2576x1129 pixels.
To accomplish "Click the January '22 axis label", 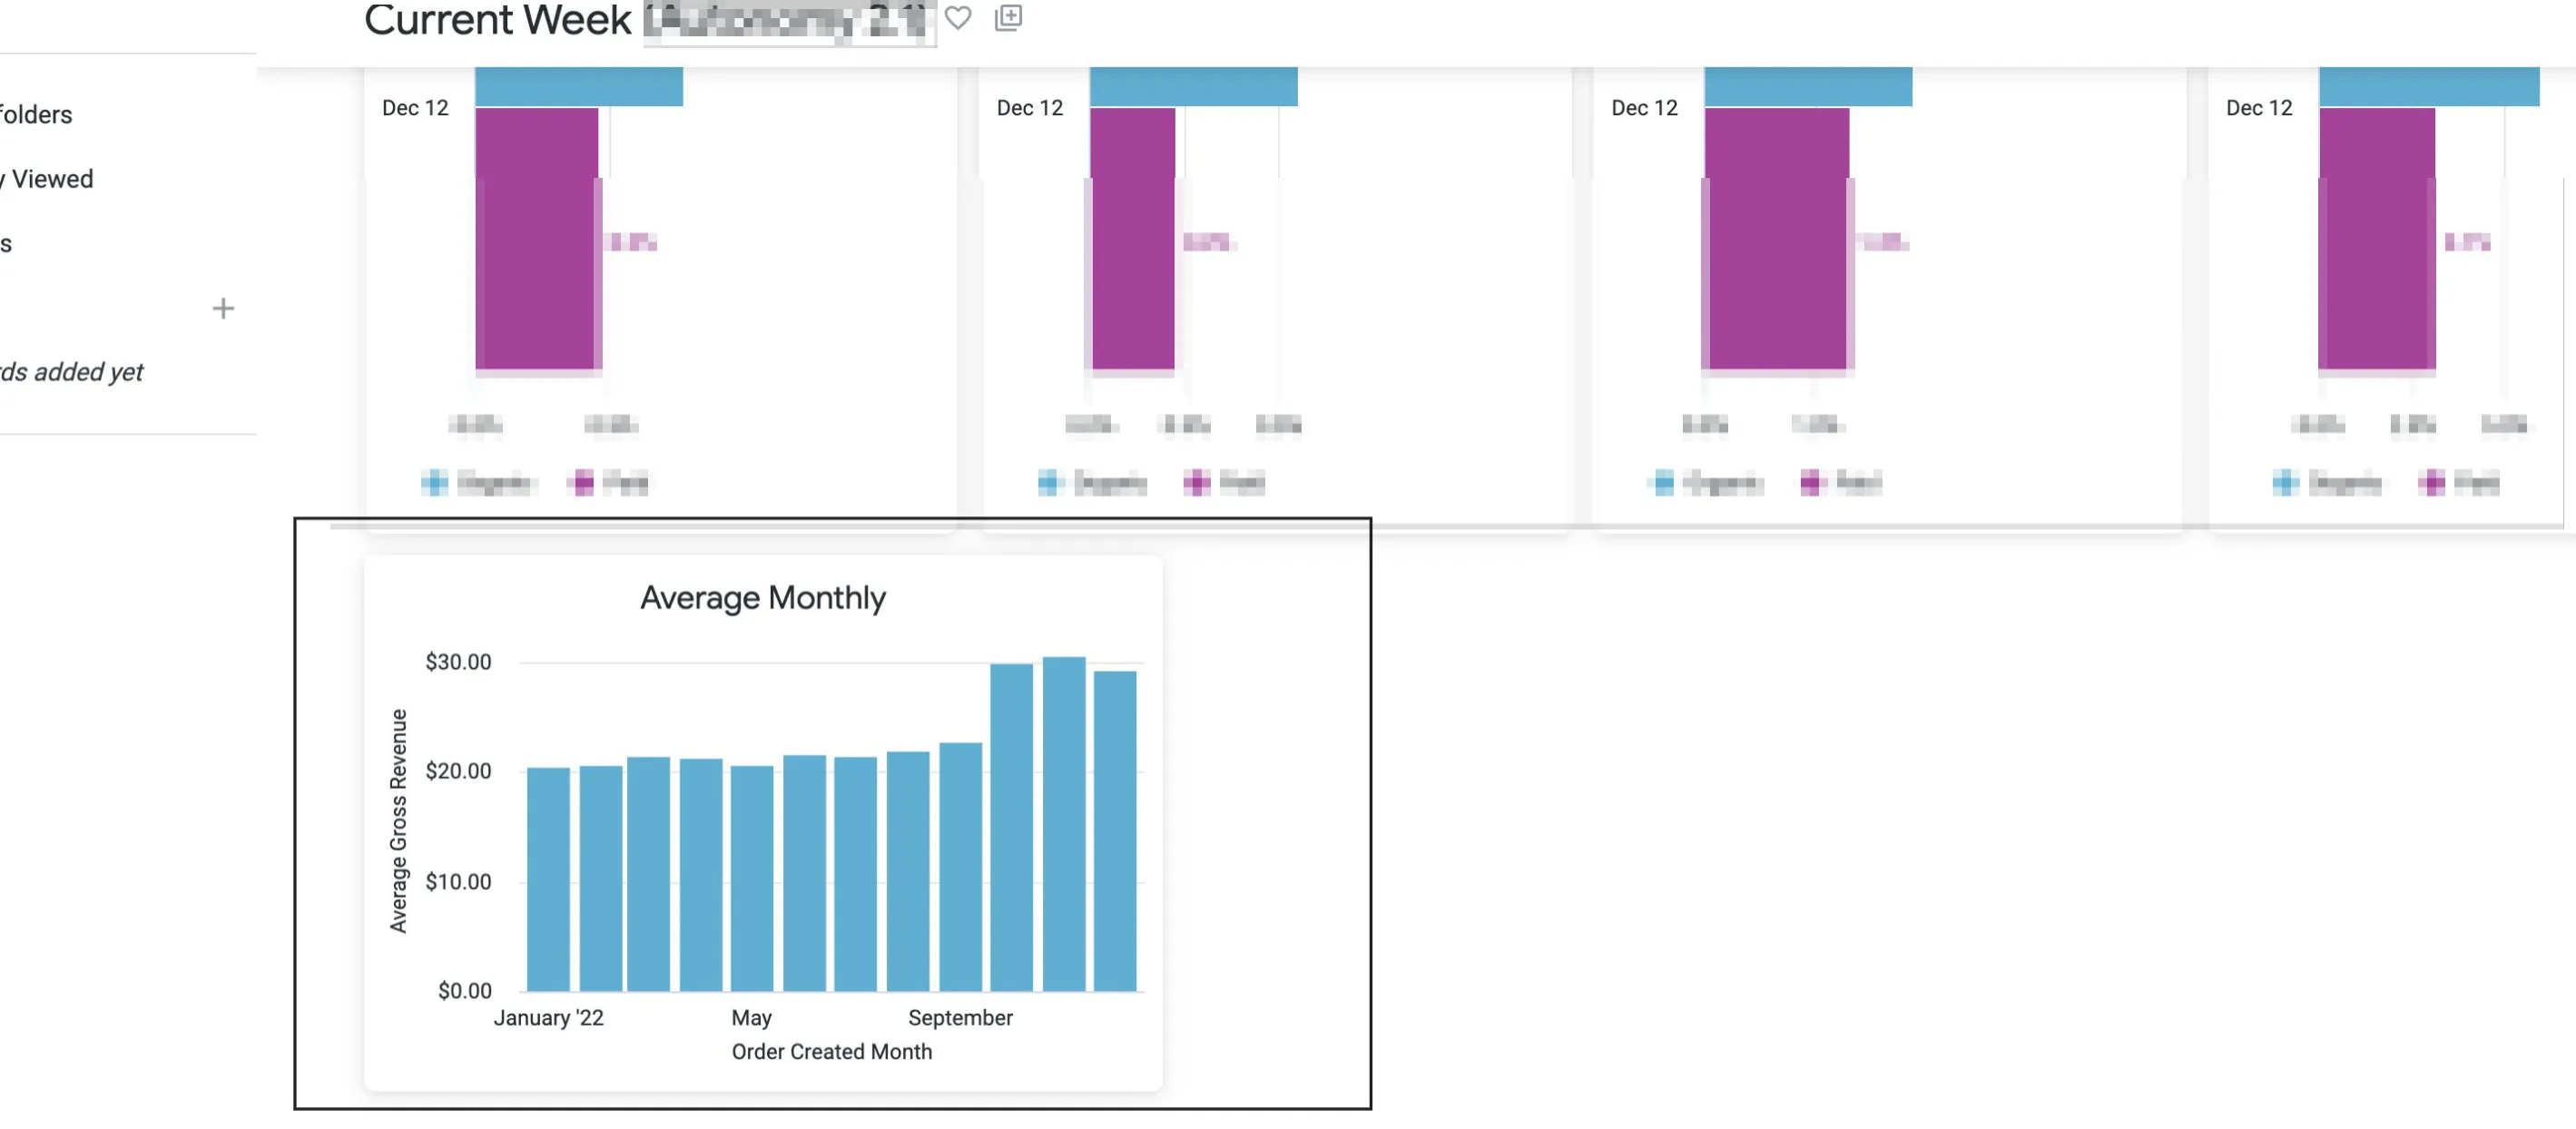I will point(549,1018).
